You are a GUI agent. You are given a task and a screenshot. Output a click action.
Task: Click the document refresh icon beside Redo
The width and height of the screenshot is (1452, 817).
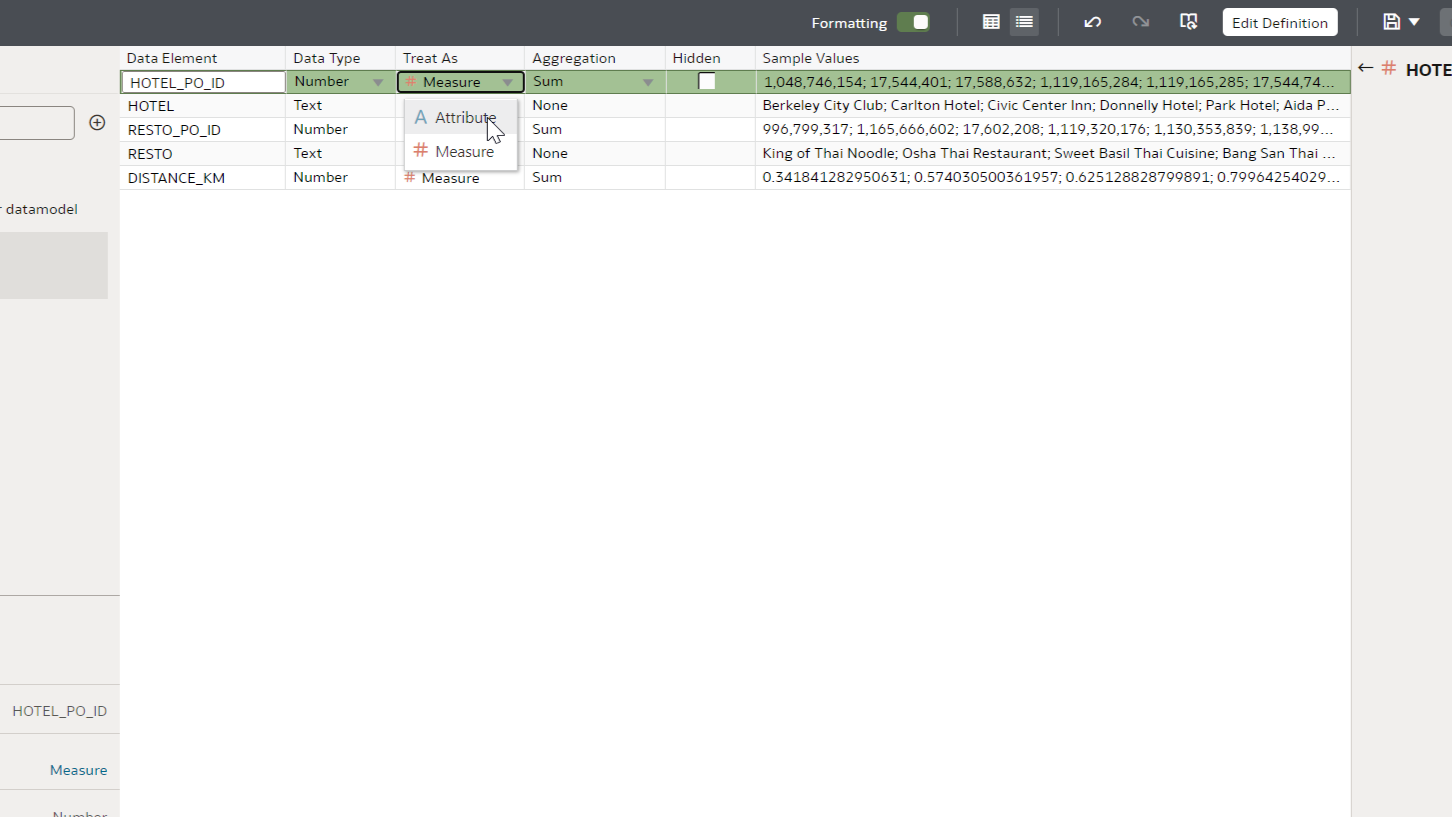click(1188, 22)
